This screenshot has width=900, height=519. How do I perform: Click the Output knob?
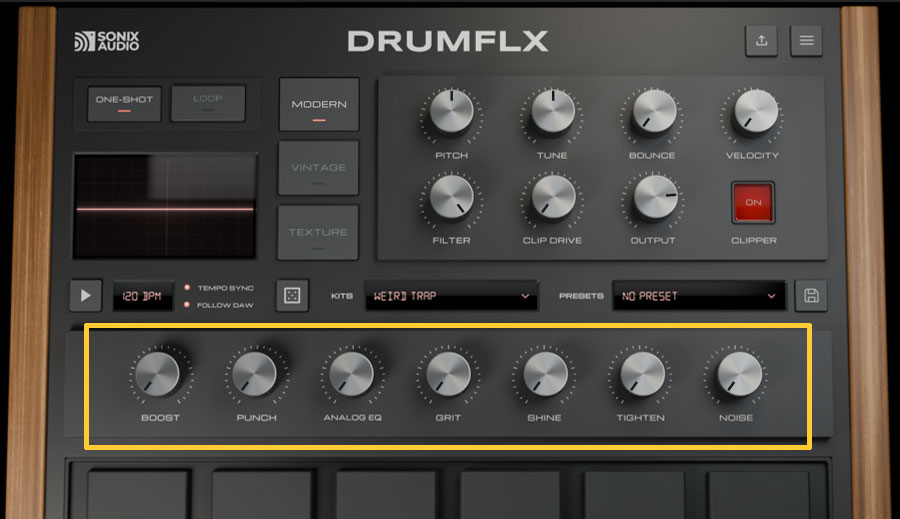pyautogui.click(x=654, y=198)
